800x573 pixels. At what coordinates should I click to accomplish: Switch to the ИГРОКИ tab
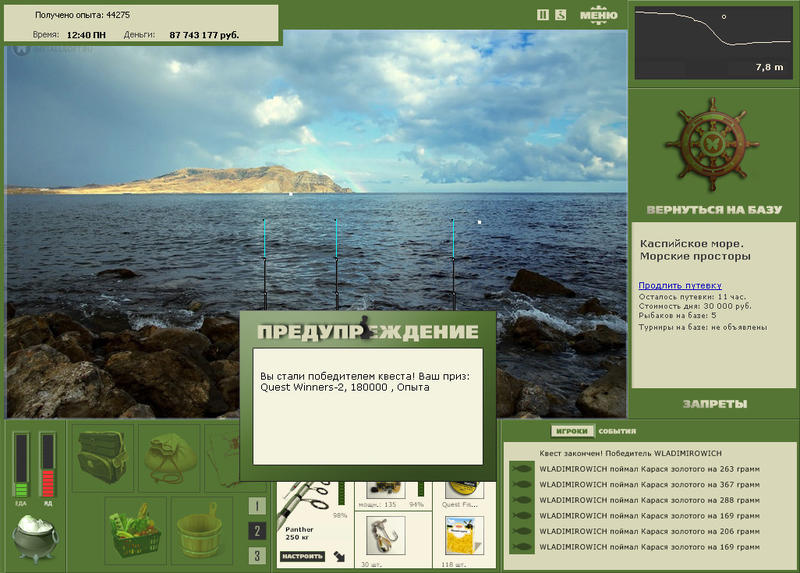[x=572, y=431]
